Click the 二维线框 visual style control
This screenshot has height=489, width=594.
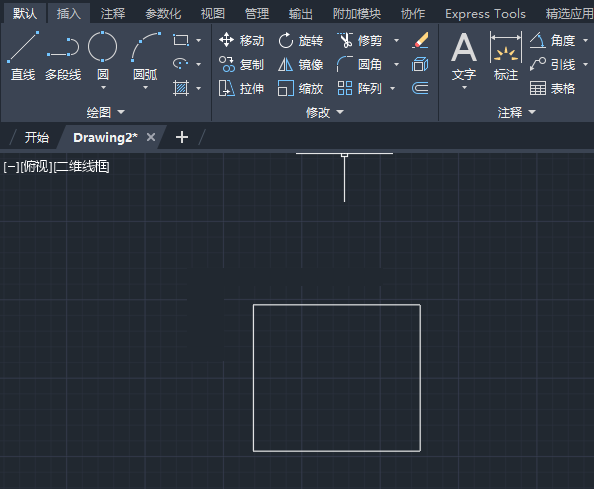pyautogui.click(x=81, y=167)
